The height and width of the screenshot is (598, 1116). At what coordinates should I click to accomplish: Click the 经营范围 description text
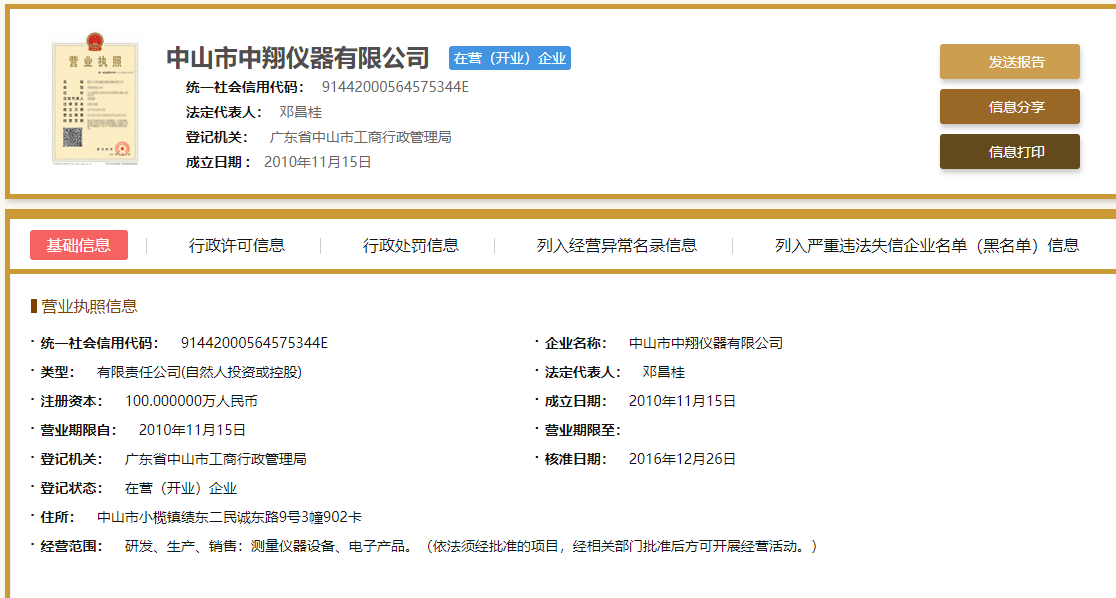[470, 546]
